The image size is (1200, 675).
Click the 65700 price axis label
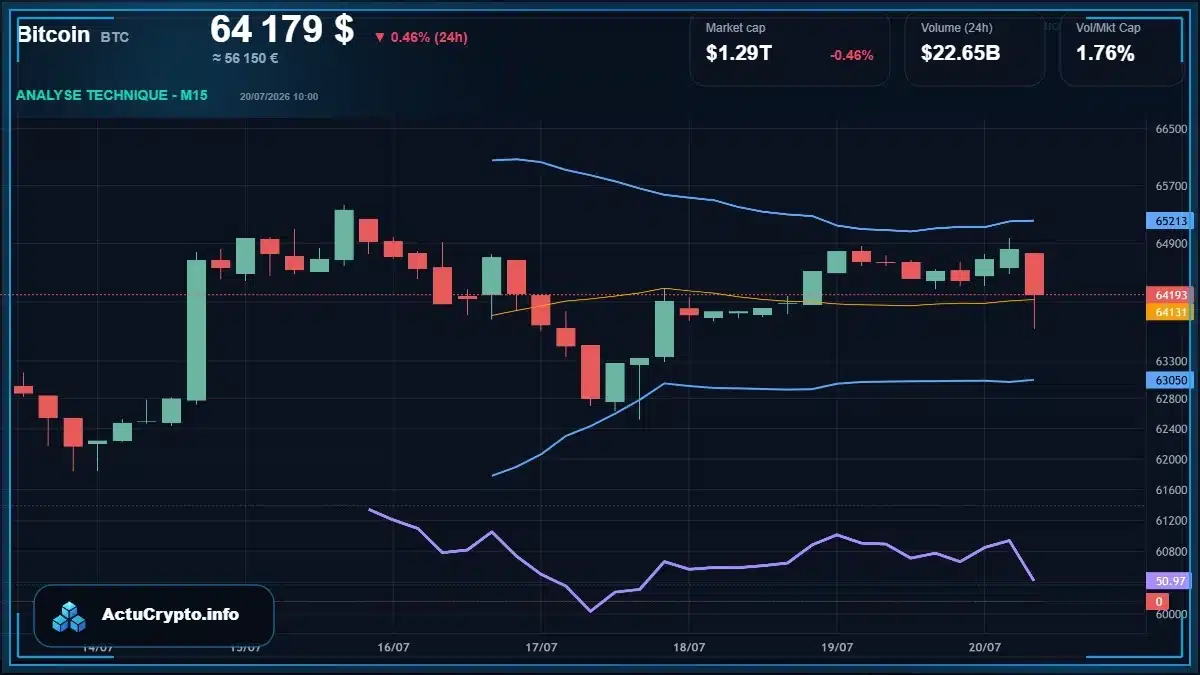1171,187
